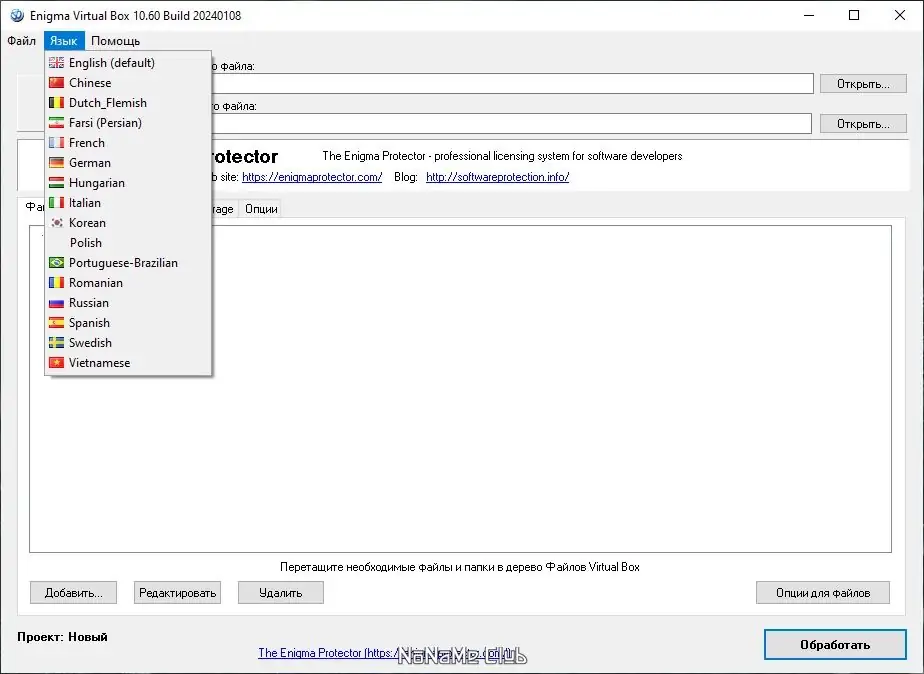Choose English (default) language text

tap(111, 62)
